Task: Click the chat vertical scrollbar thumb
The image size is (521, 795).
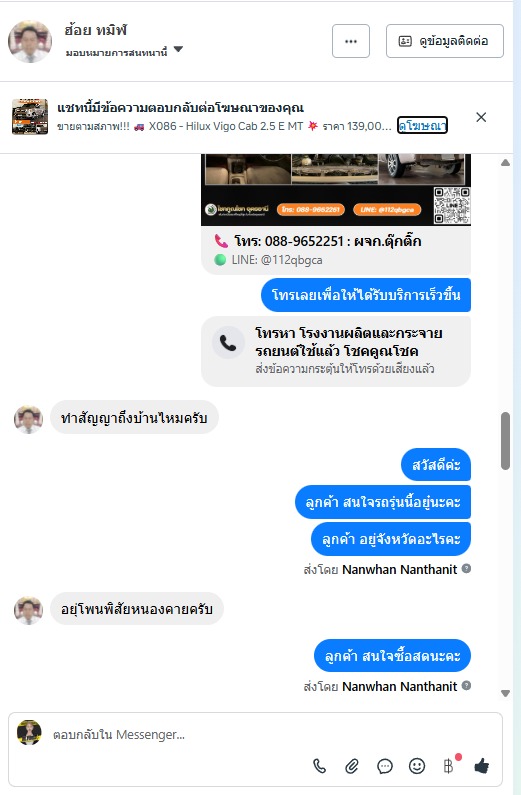Action: (x=505, y=441)
